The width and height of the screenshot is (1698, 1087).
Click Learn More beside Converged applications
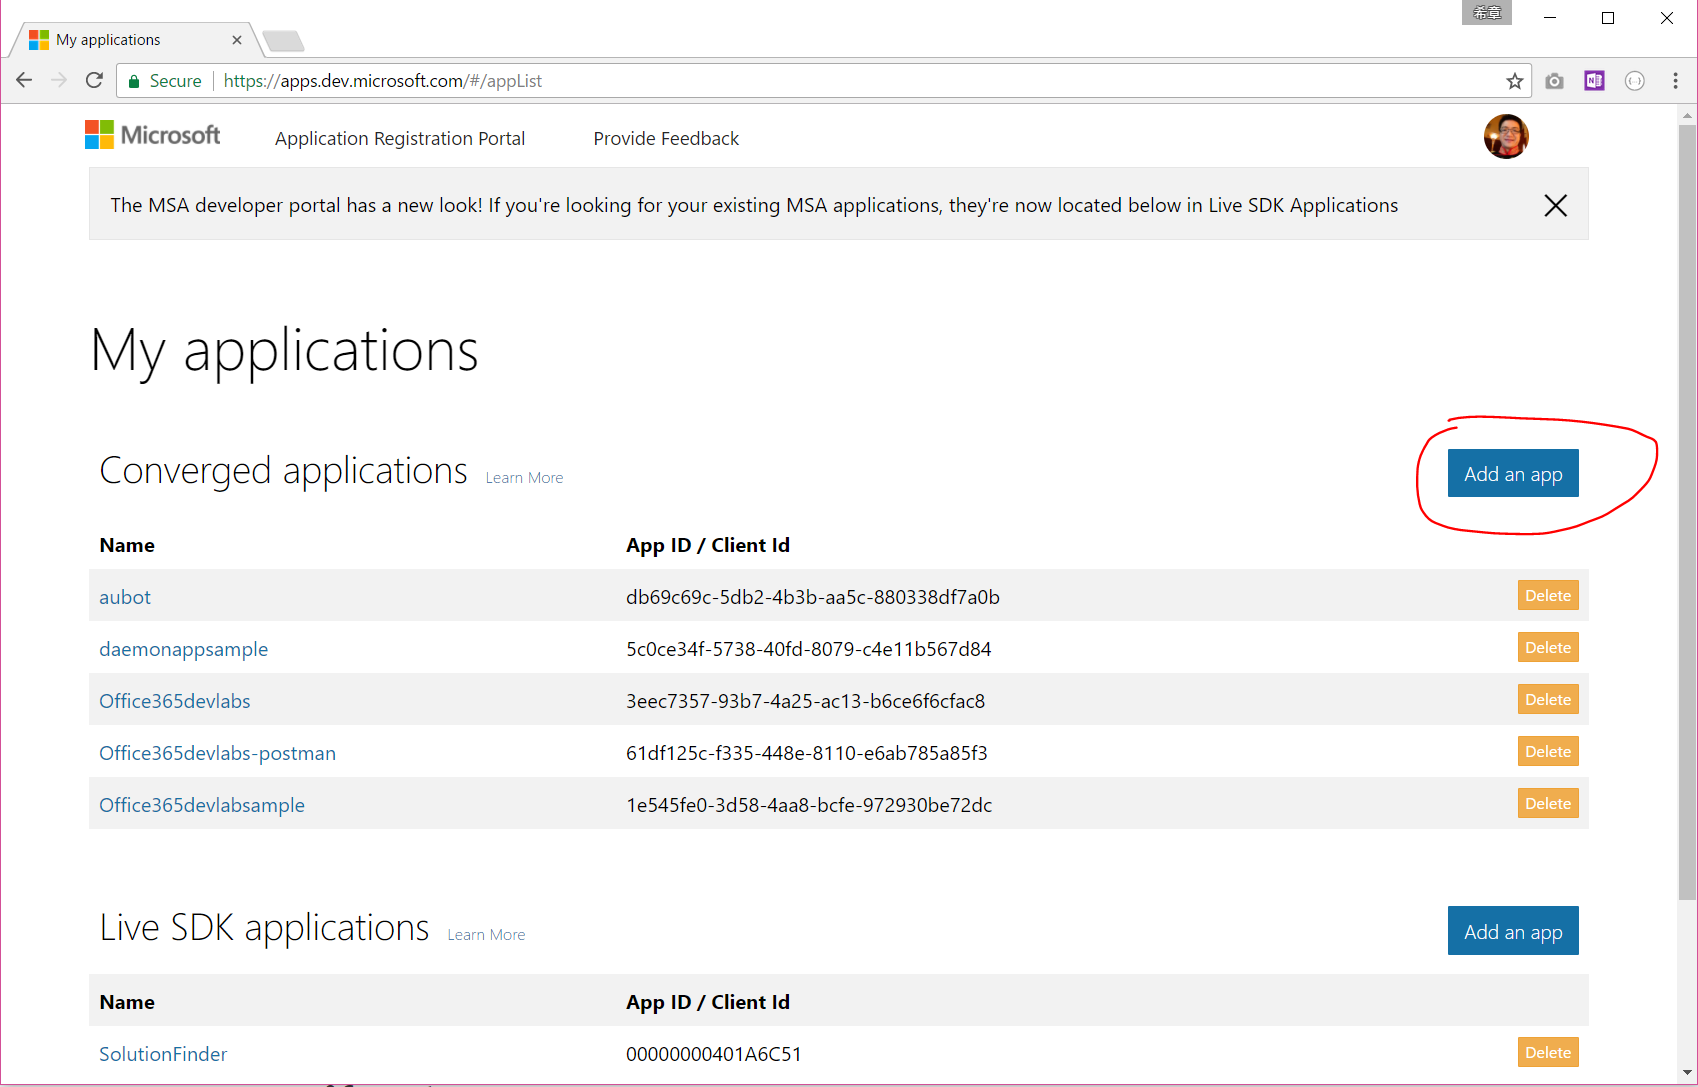point(524,478)
